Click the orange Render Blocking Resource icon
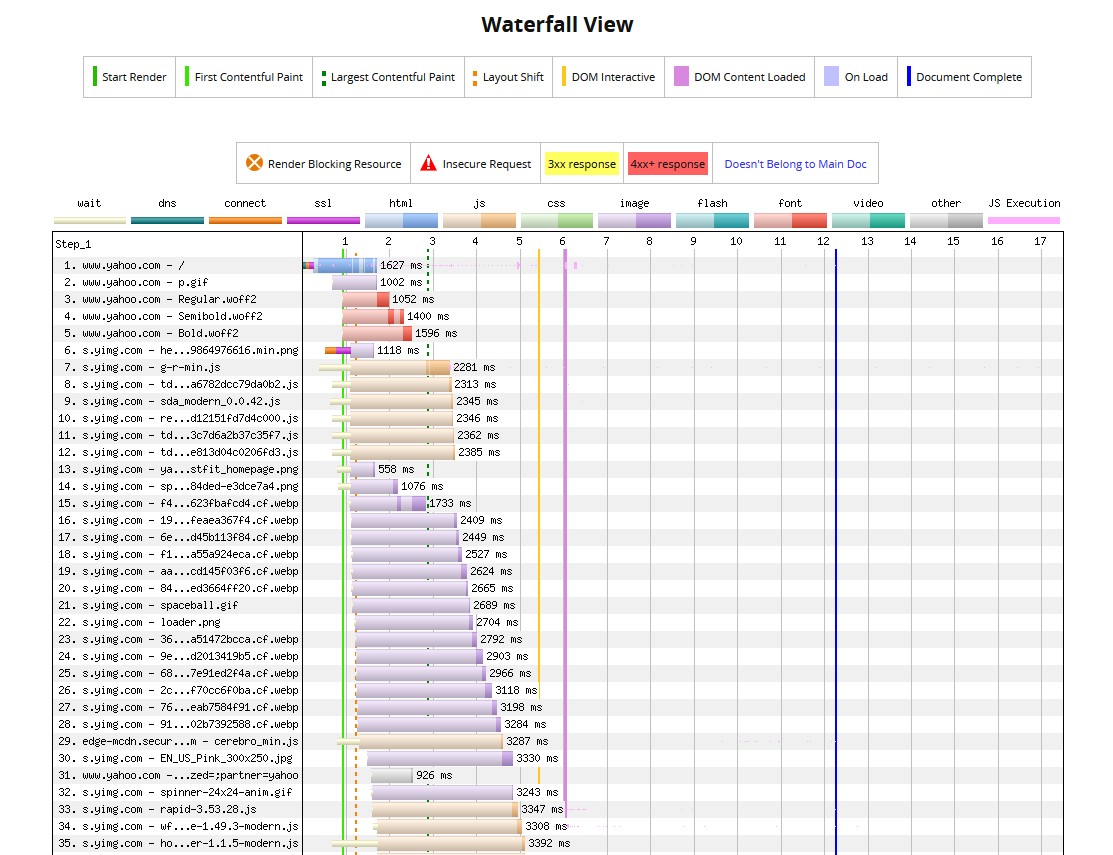The height and width of the screenshot is (855, 1113). click(254, 163)
